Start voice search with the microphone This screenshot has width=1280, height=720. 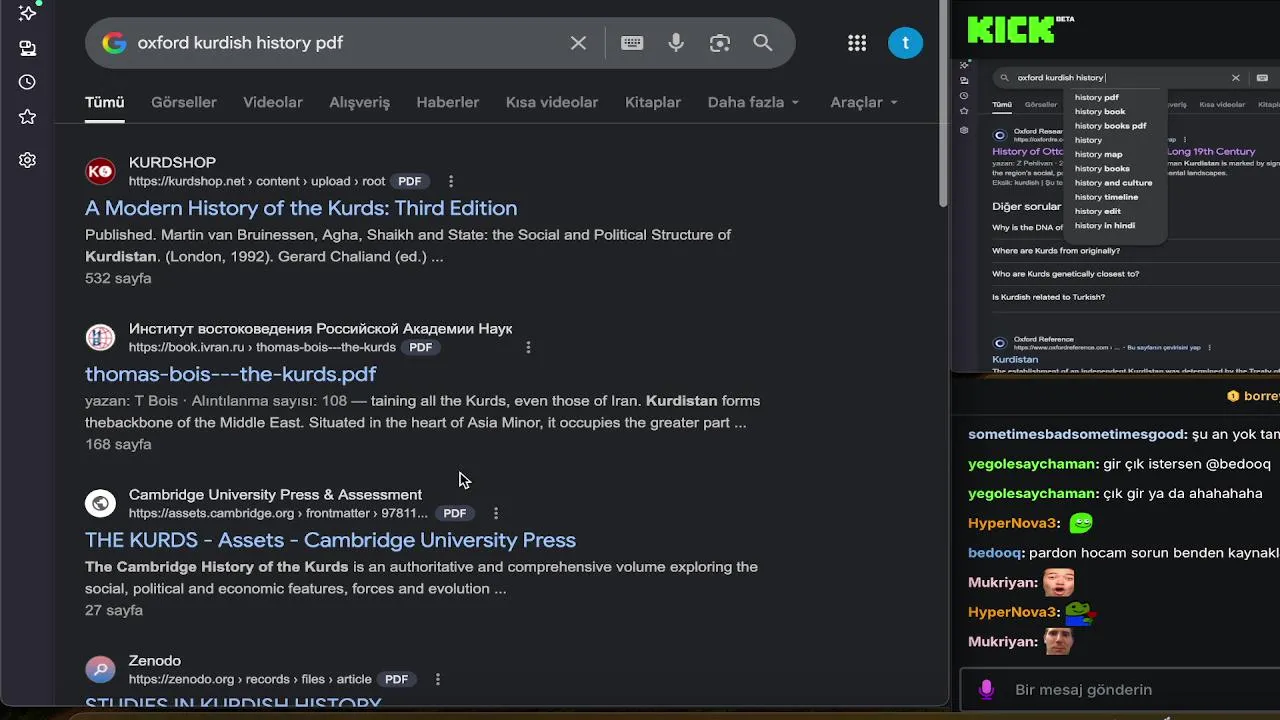(676, 43)
